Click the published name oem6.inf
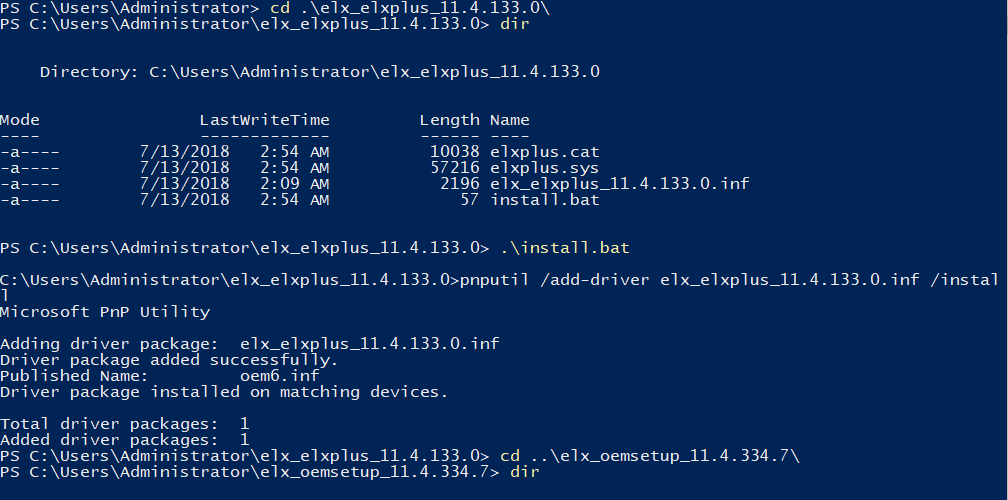The width and height of the screenshot is (1008, 500). pos(279,376)
